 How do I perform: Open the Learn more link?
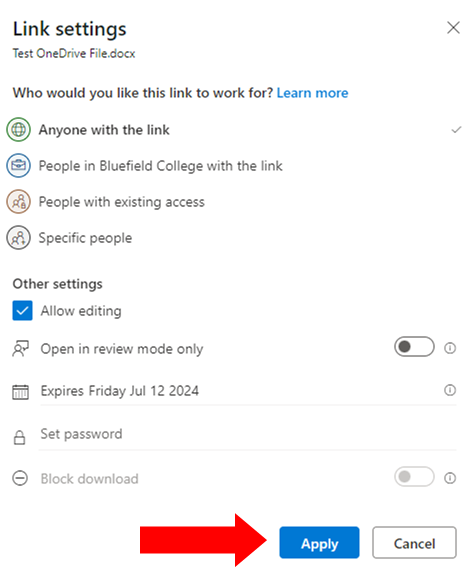click(x=312, y=93)
